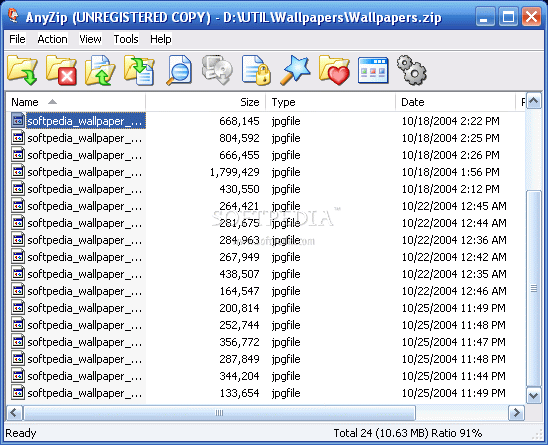Click the file icon of the 252,744 row
This screenshot has width=548, height=445.
pos(18,325)
